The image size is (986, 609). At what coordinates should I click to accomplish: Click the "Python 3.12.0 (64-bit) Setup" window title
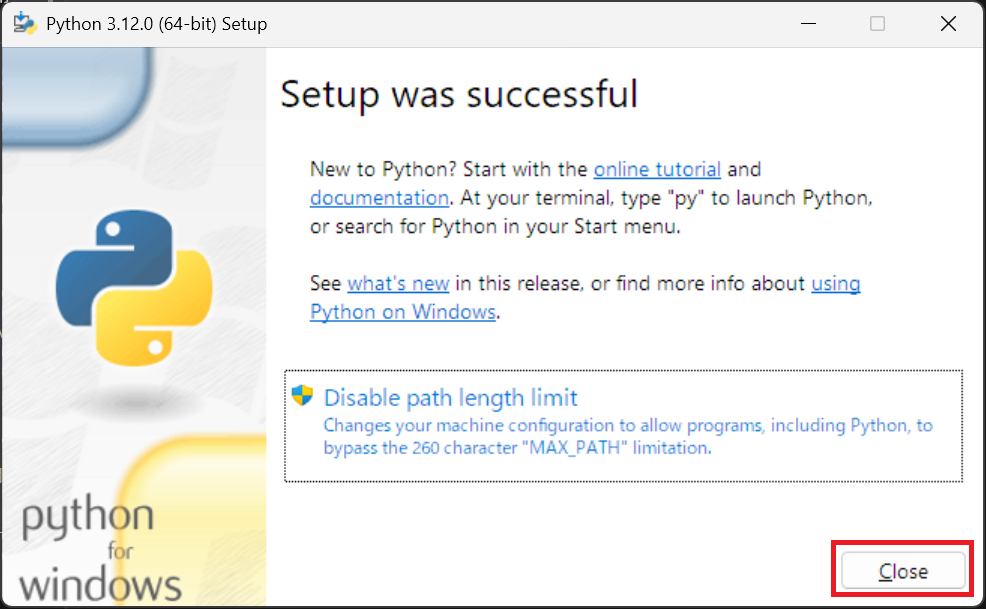(x=157, y=24)
